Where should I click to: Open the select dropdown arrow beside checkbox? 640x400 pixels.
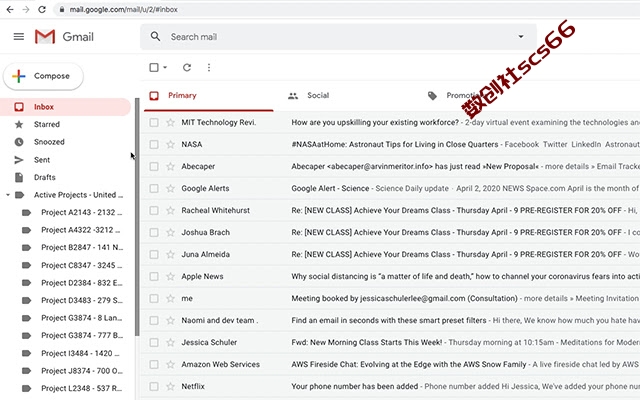[165, 67]
